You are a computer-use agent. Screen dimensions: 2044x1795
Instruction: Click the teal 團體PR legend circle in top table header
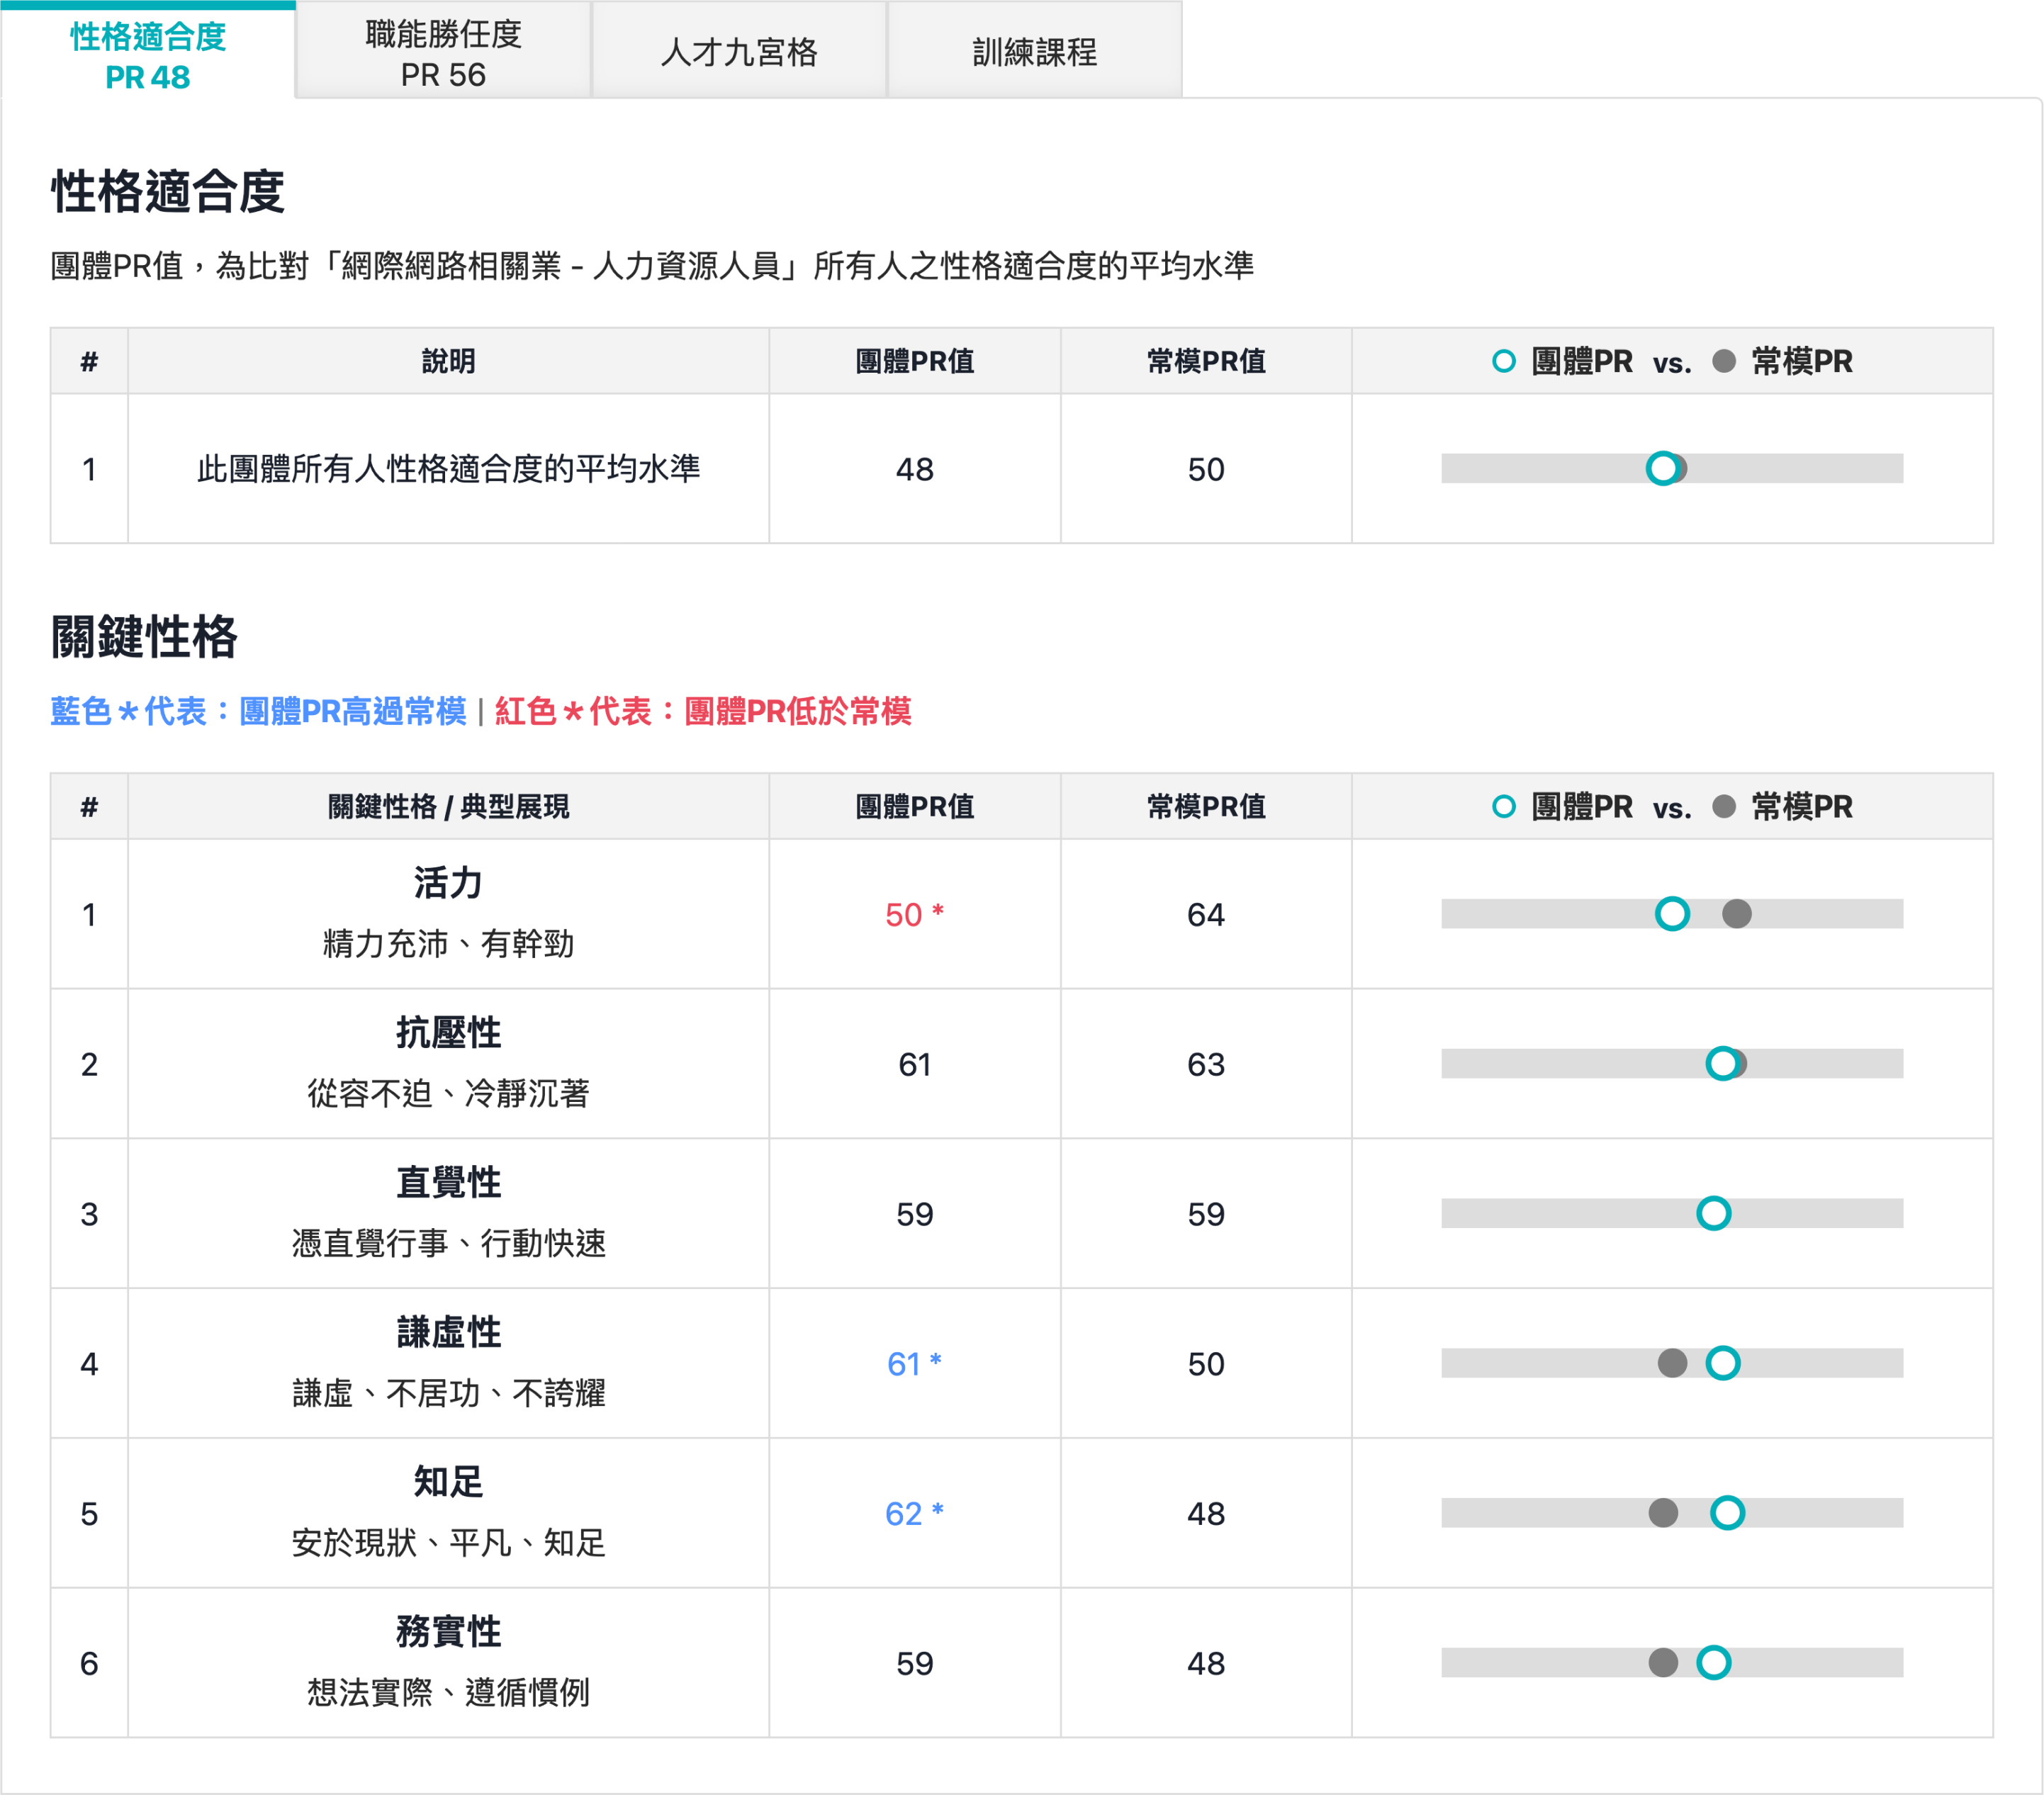[x=1503, y=361]
